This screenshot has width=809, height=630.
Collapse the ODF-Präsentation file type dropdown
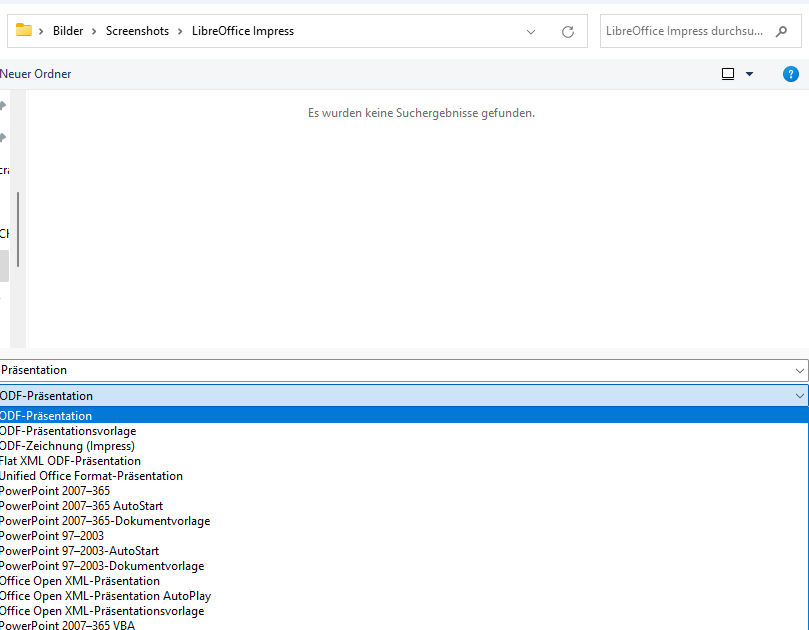798,396
